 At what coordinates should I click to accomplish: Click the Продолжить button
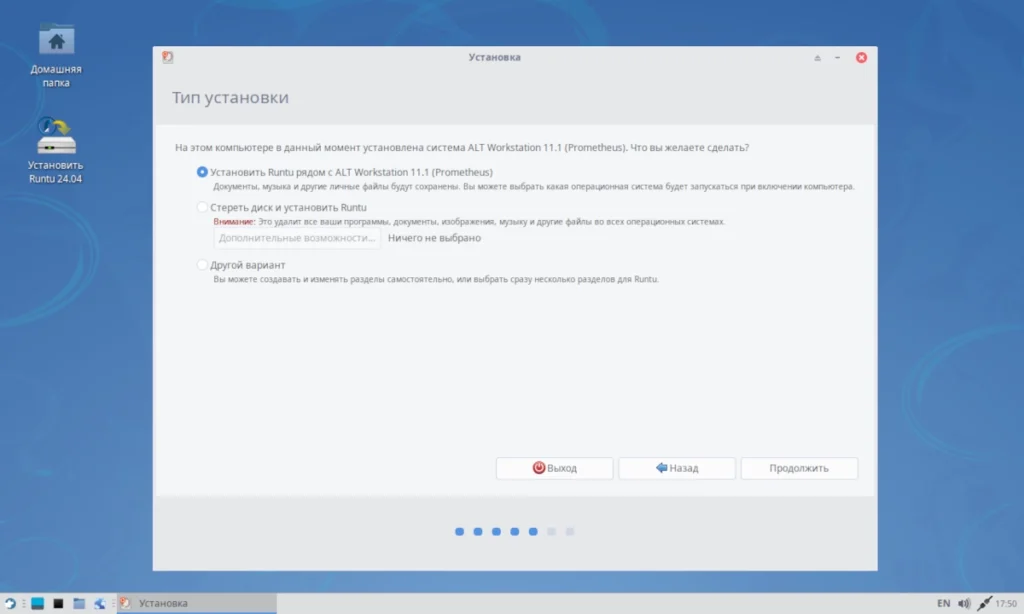[x=799, y=468]
